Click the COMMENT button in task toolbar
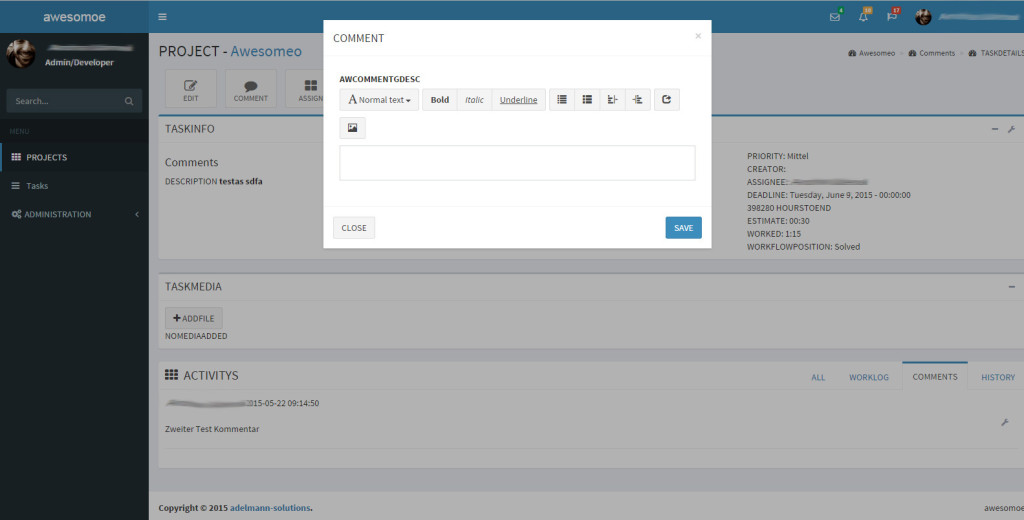The height and width of the screenshot is (520, 1024). tap(251, 89)
